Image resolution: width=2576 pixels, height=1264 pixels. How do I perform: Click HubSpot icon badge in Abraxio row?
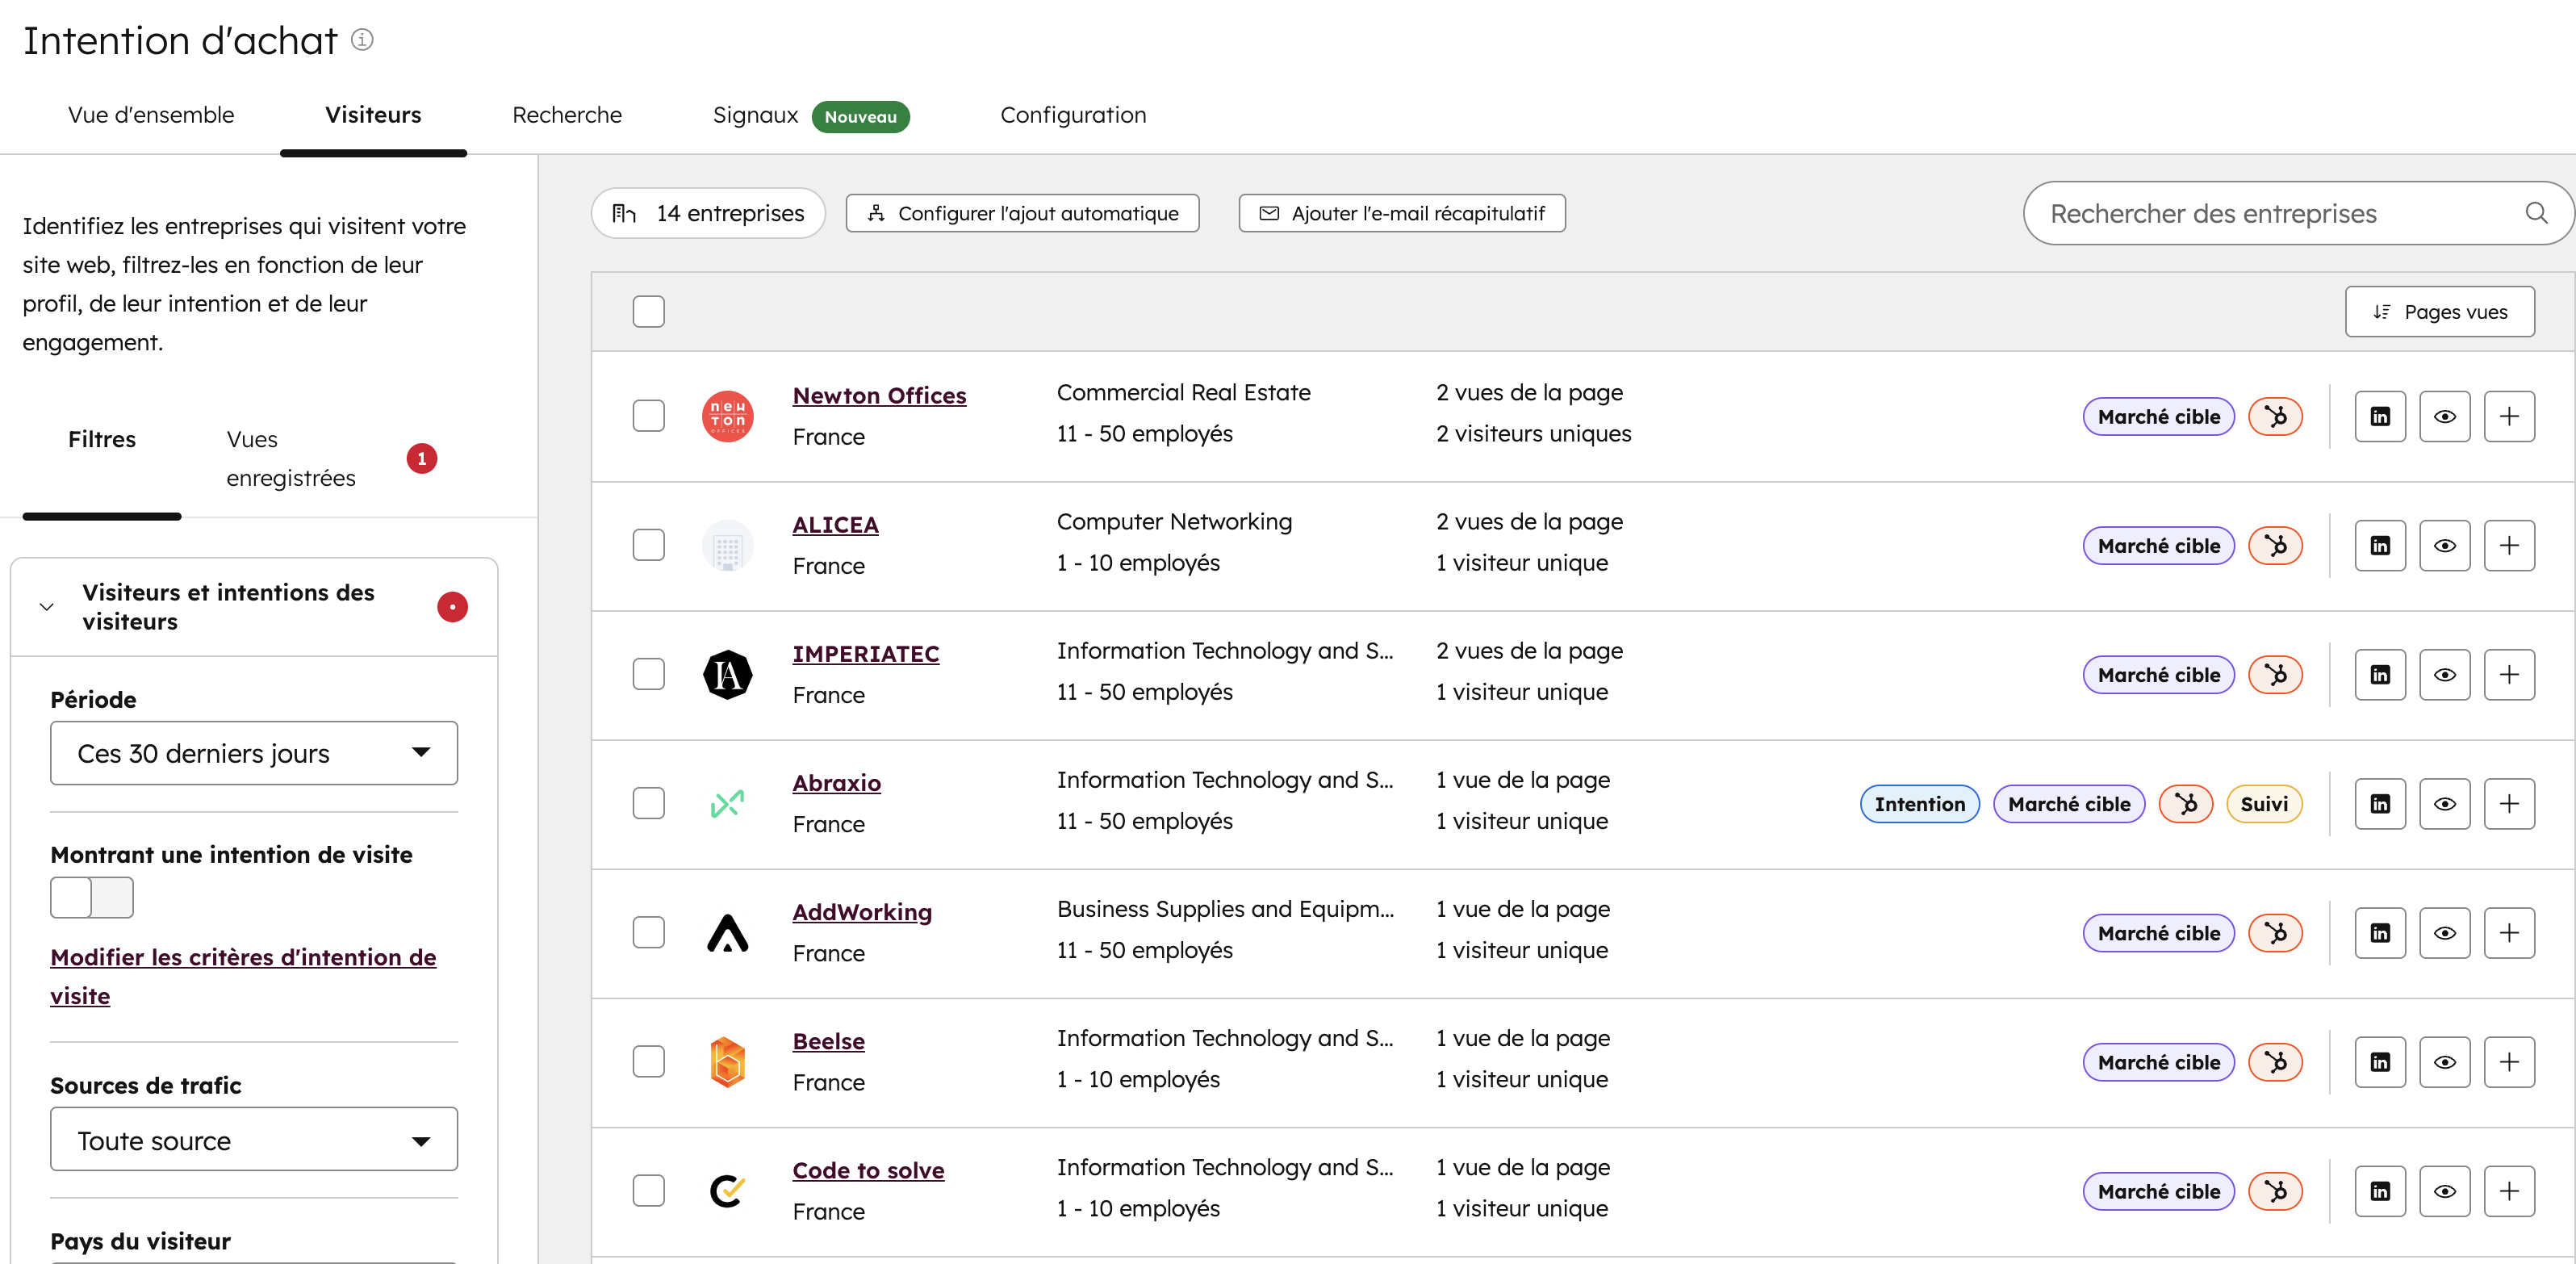click(x=2185, y=804)
